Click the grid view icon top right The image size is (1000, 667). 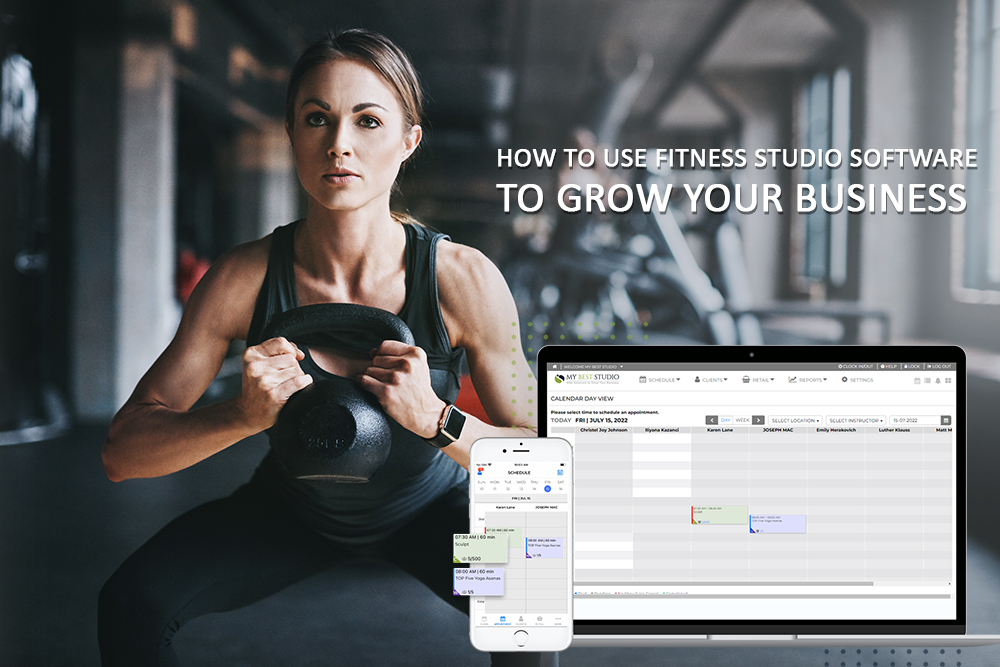948,381
